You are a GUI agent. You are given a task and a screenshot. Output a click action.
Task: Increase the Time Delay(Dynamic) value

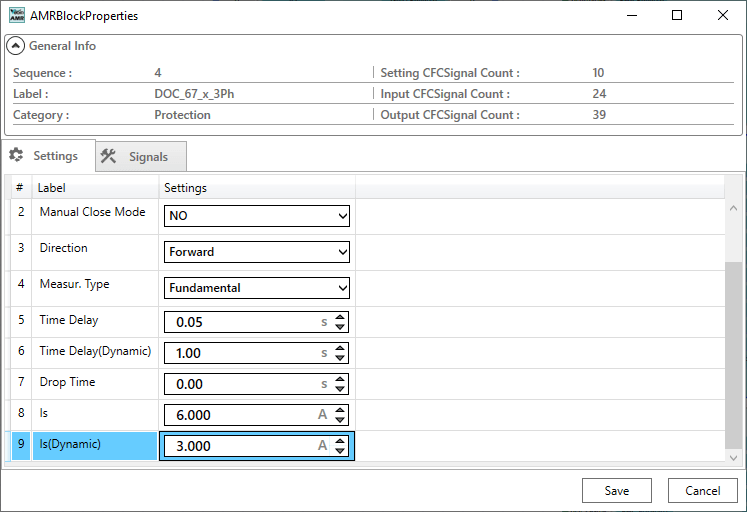click(341, 349)
